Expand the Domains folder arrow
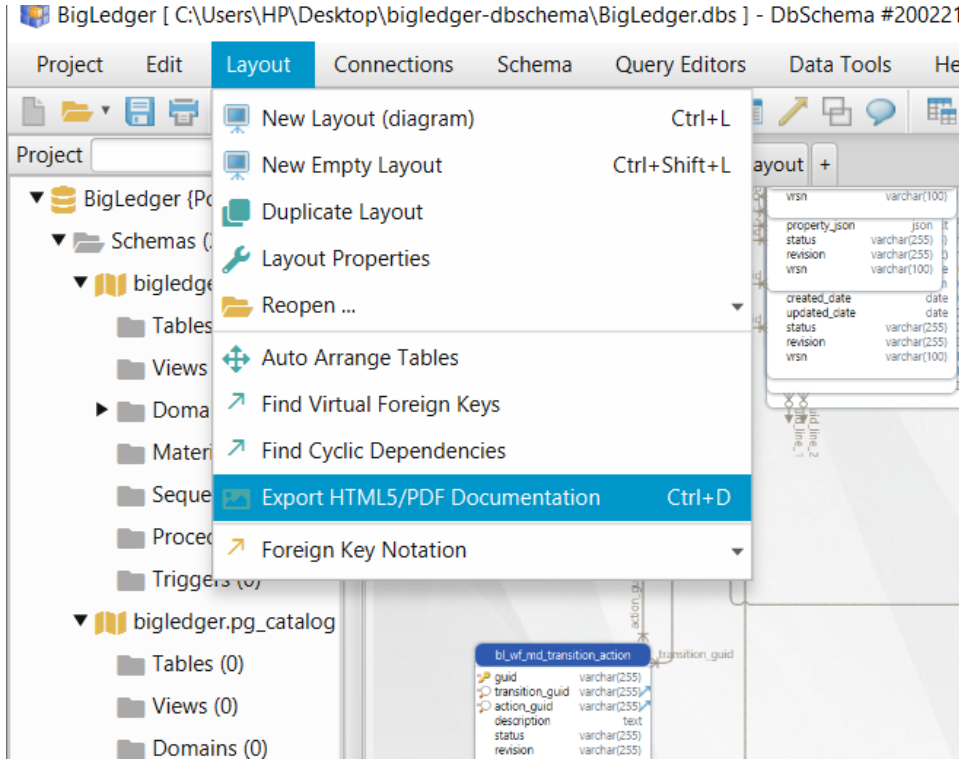The width and height of the screenshot is (968, 762). [x=102, y=409]
